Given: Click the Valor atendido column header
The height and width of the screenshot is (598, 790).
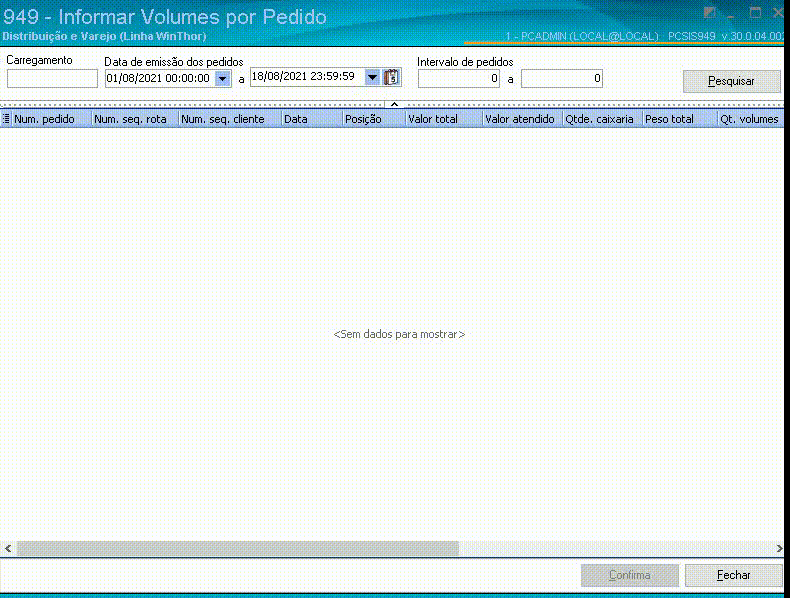Looking at the screenshot, I should [522, 119].
